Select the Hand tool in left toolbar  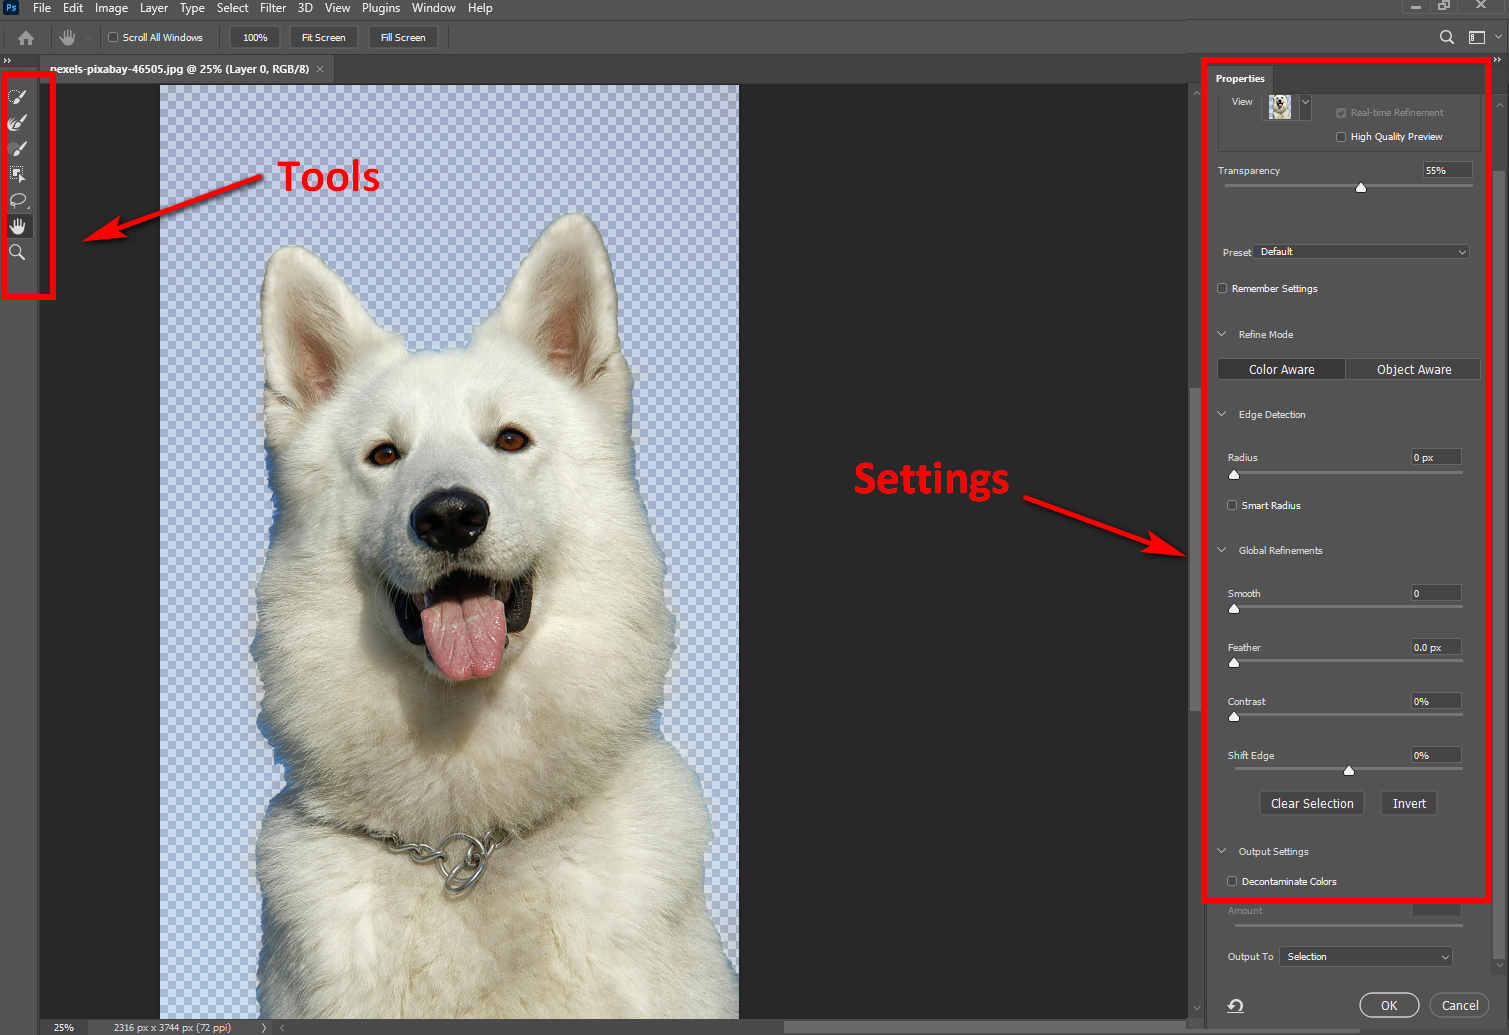[17, 226]
